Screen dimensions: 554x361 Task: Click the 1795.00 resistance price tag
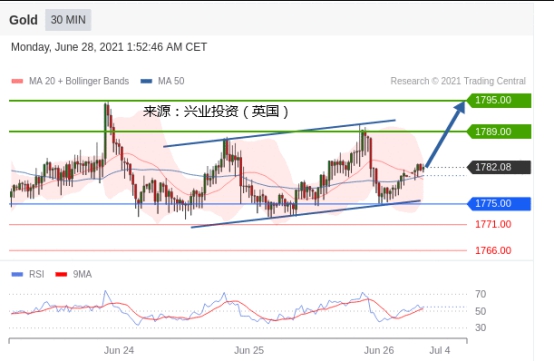(499, 100)
